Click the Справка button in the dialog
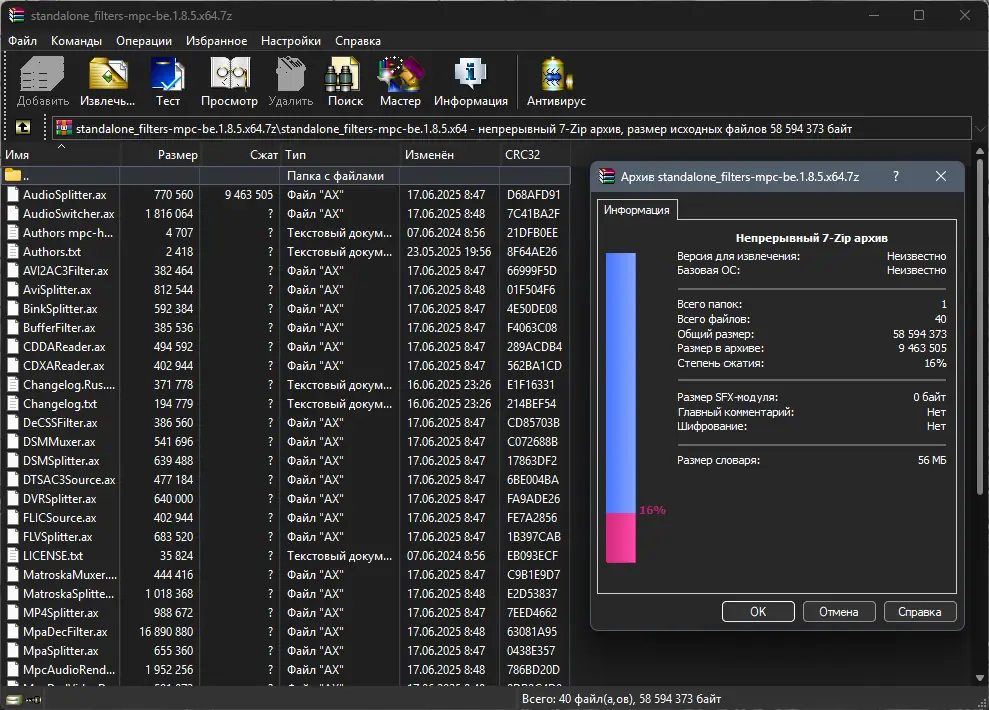This screenshot has height=710, width=989. [919, 612]
